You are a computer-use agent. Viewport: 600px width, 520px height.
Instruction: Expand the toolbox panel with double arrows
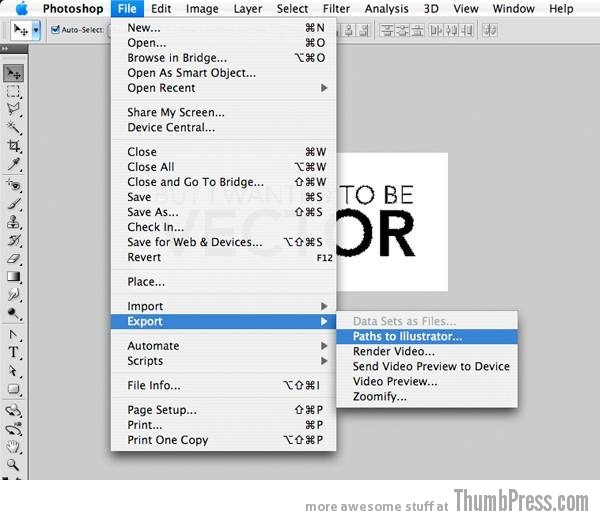(x=5, y=49)
